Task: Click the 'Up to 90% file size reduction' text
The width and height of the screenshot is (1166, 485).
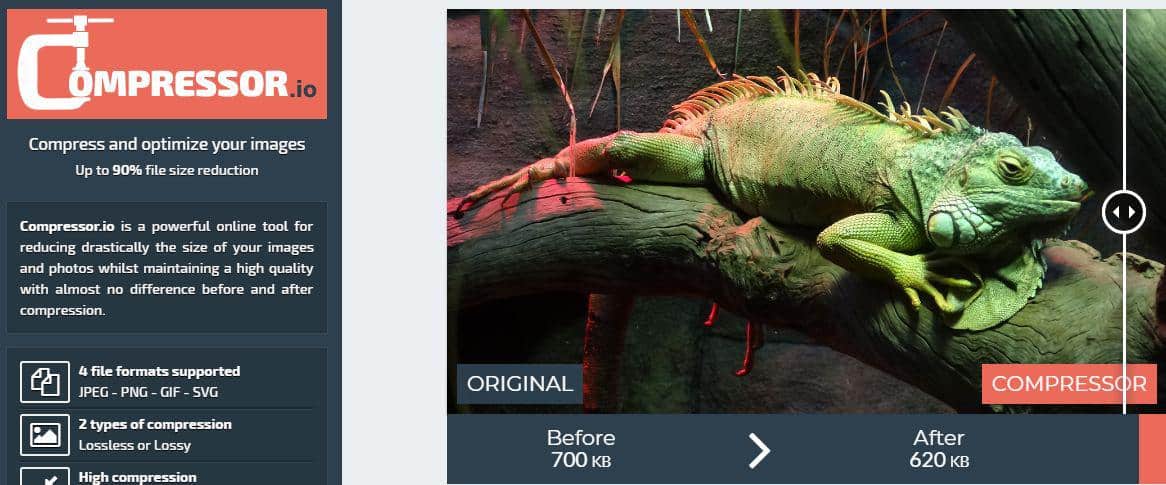Action: coord(167,170)
